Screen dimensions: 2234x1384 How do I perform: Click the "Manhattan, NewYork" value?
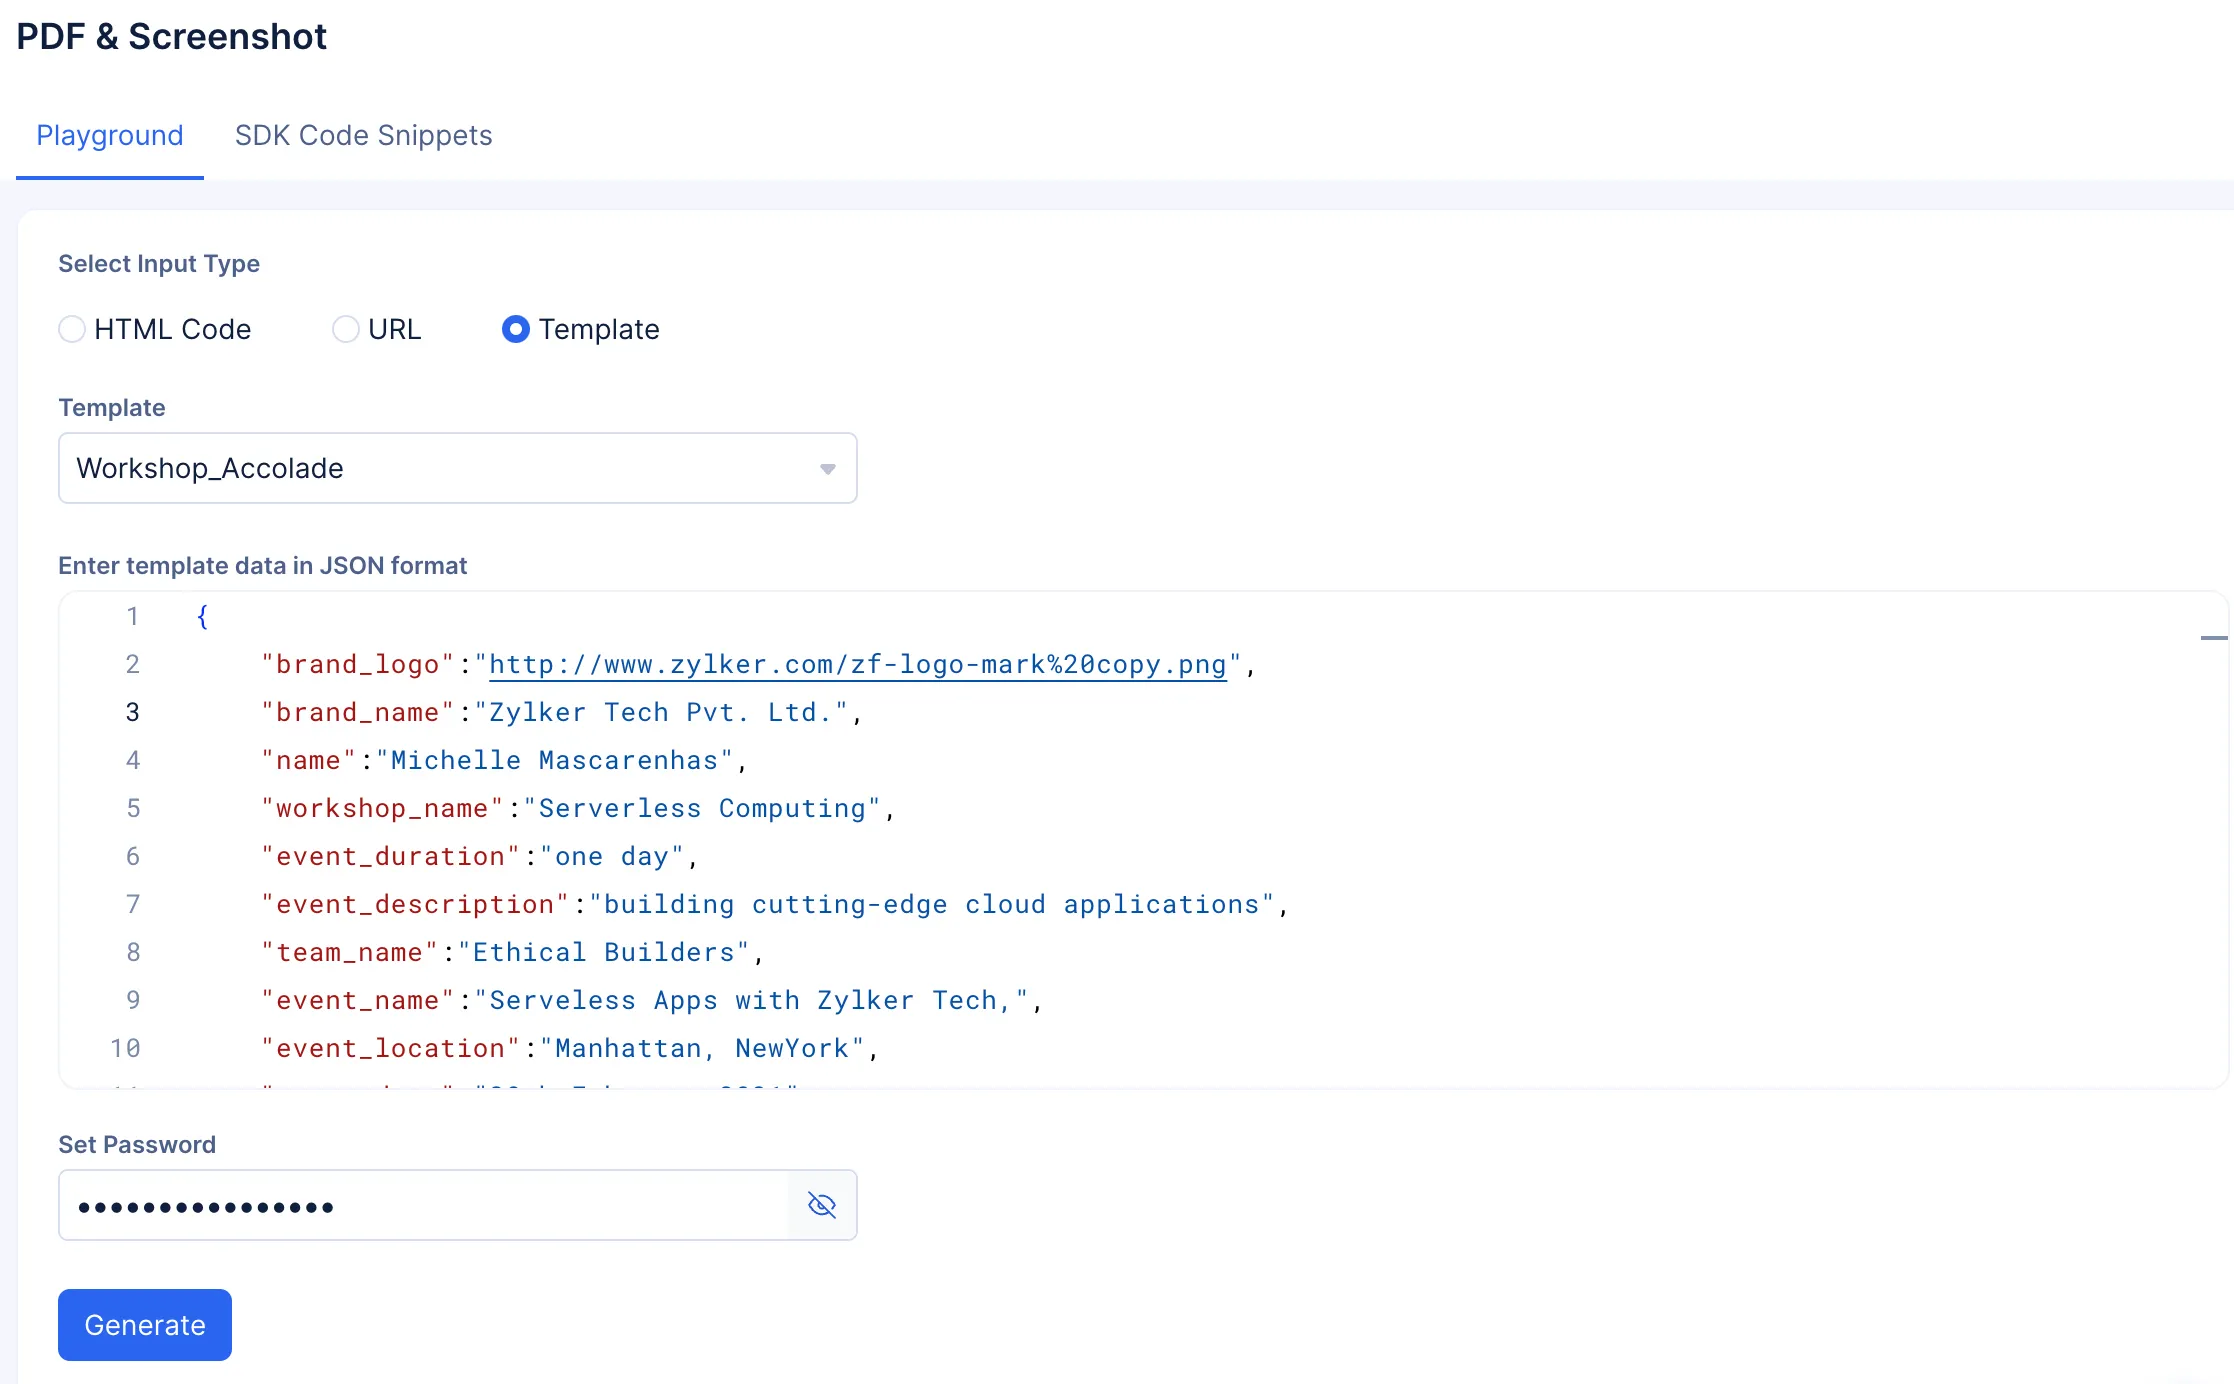[702, 1048]
